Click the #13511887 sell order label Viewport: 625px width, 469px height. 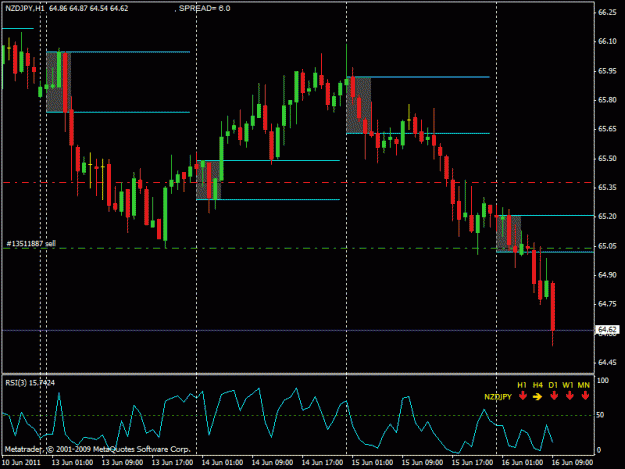(31, 243)
